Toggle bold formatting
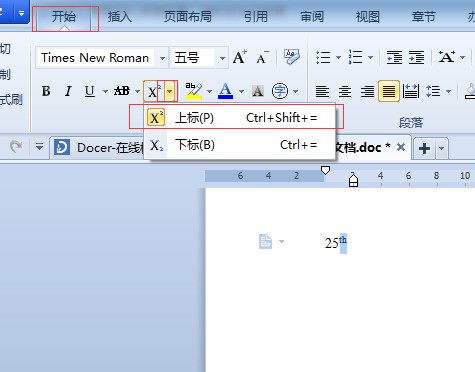 point(46,91)
